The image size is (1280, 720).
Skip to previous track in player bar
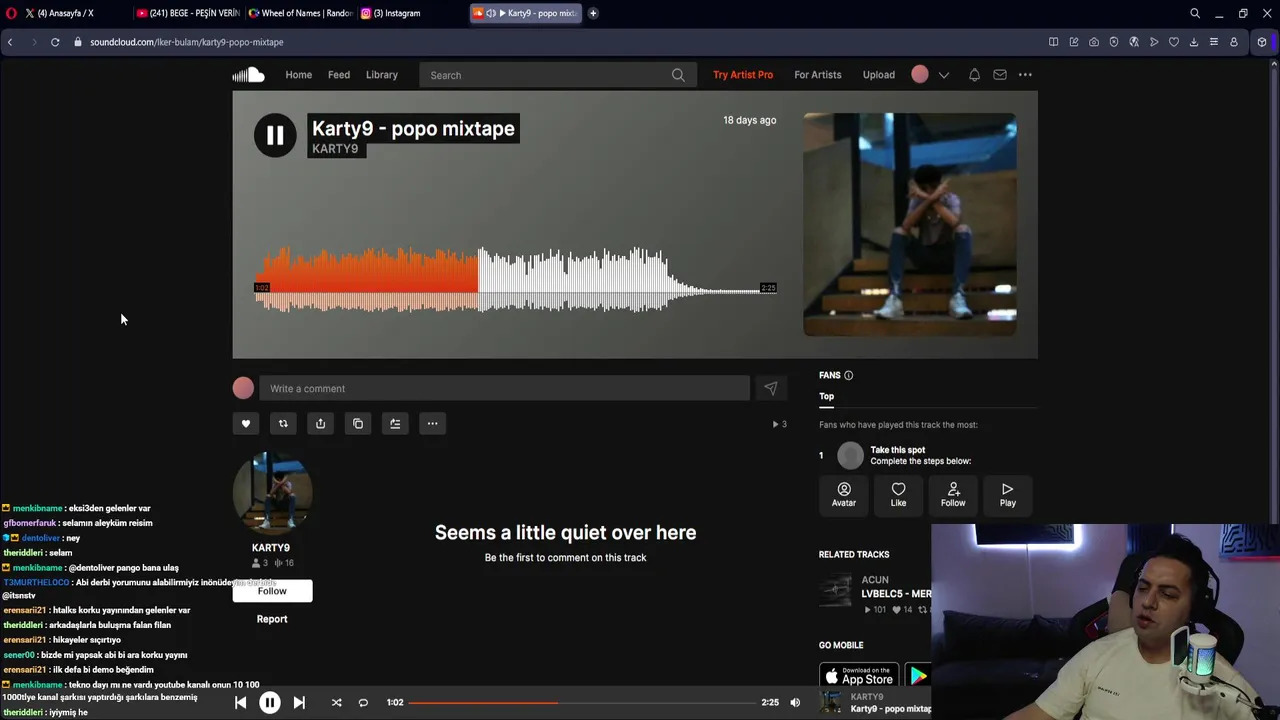pos(241,703)
